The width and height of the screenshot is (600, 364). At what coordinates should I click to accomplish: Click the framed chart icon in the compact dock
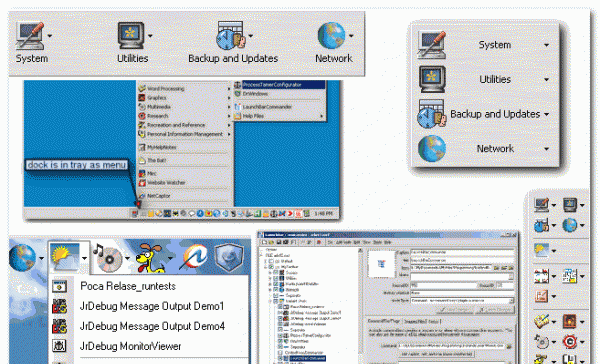coord(541,295)
